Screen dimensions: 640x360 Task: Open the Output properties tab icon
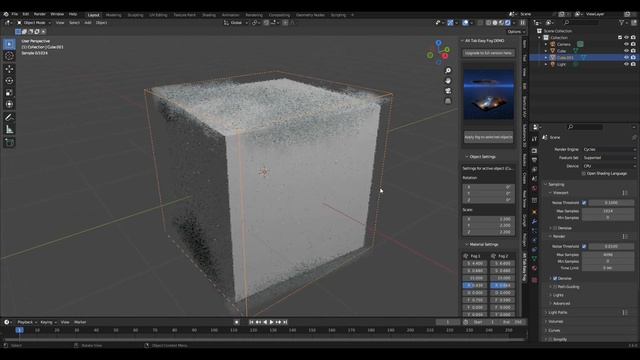[x=534, y=160]
